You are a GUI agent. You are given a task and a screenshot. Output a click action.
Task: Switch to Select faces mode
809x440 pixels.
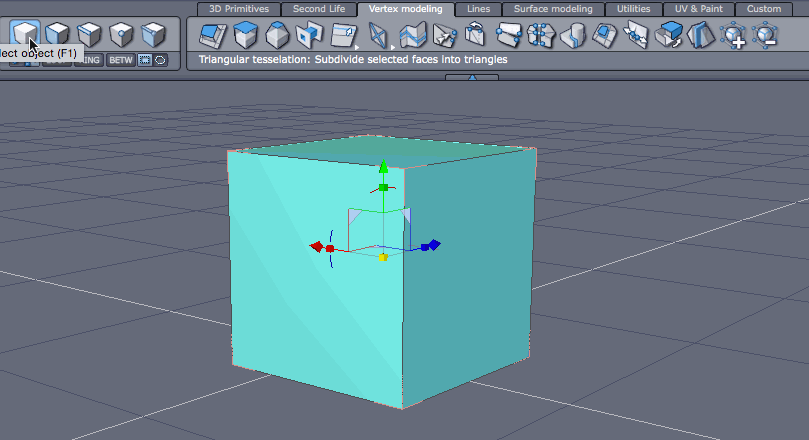[x=57, y=34]
